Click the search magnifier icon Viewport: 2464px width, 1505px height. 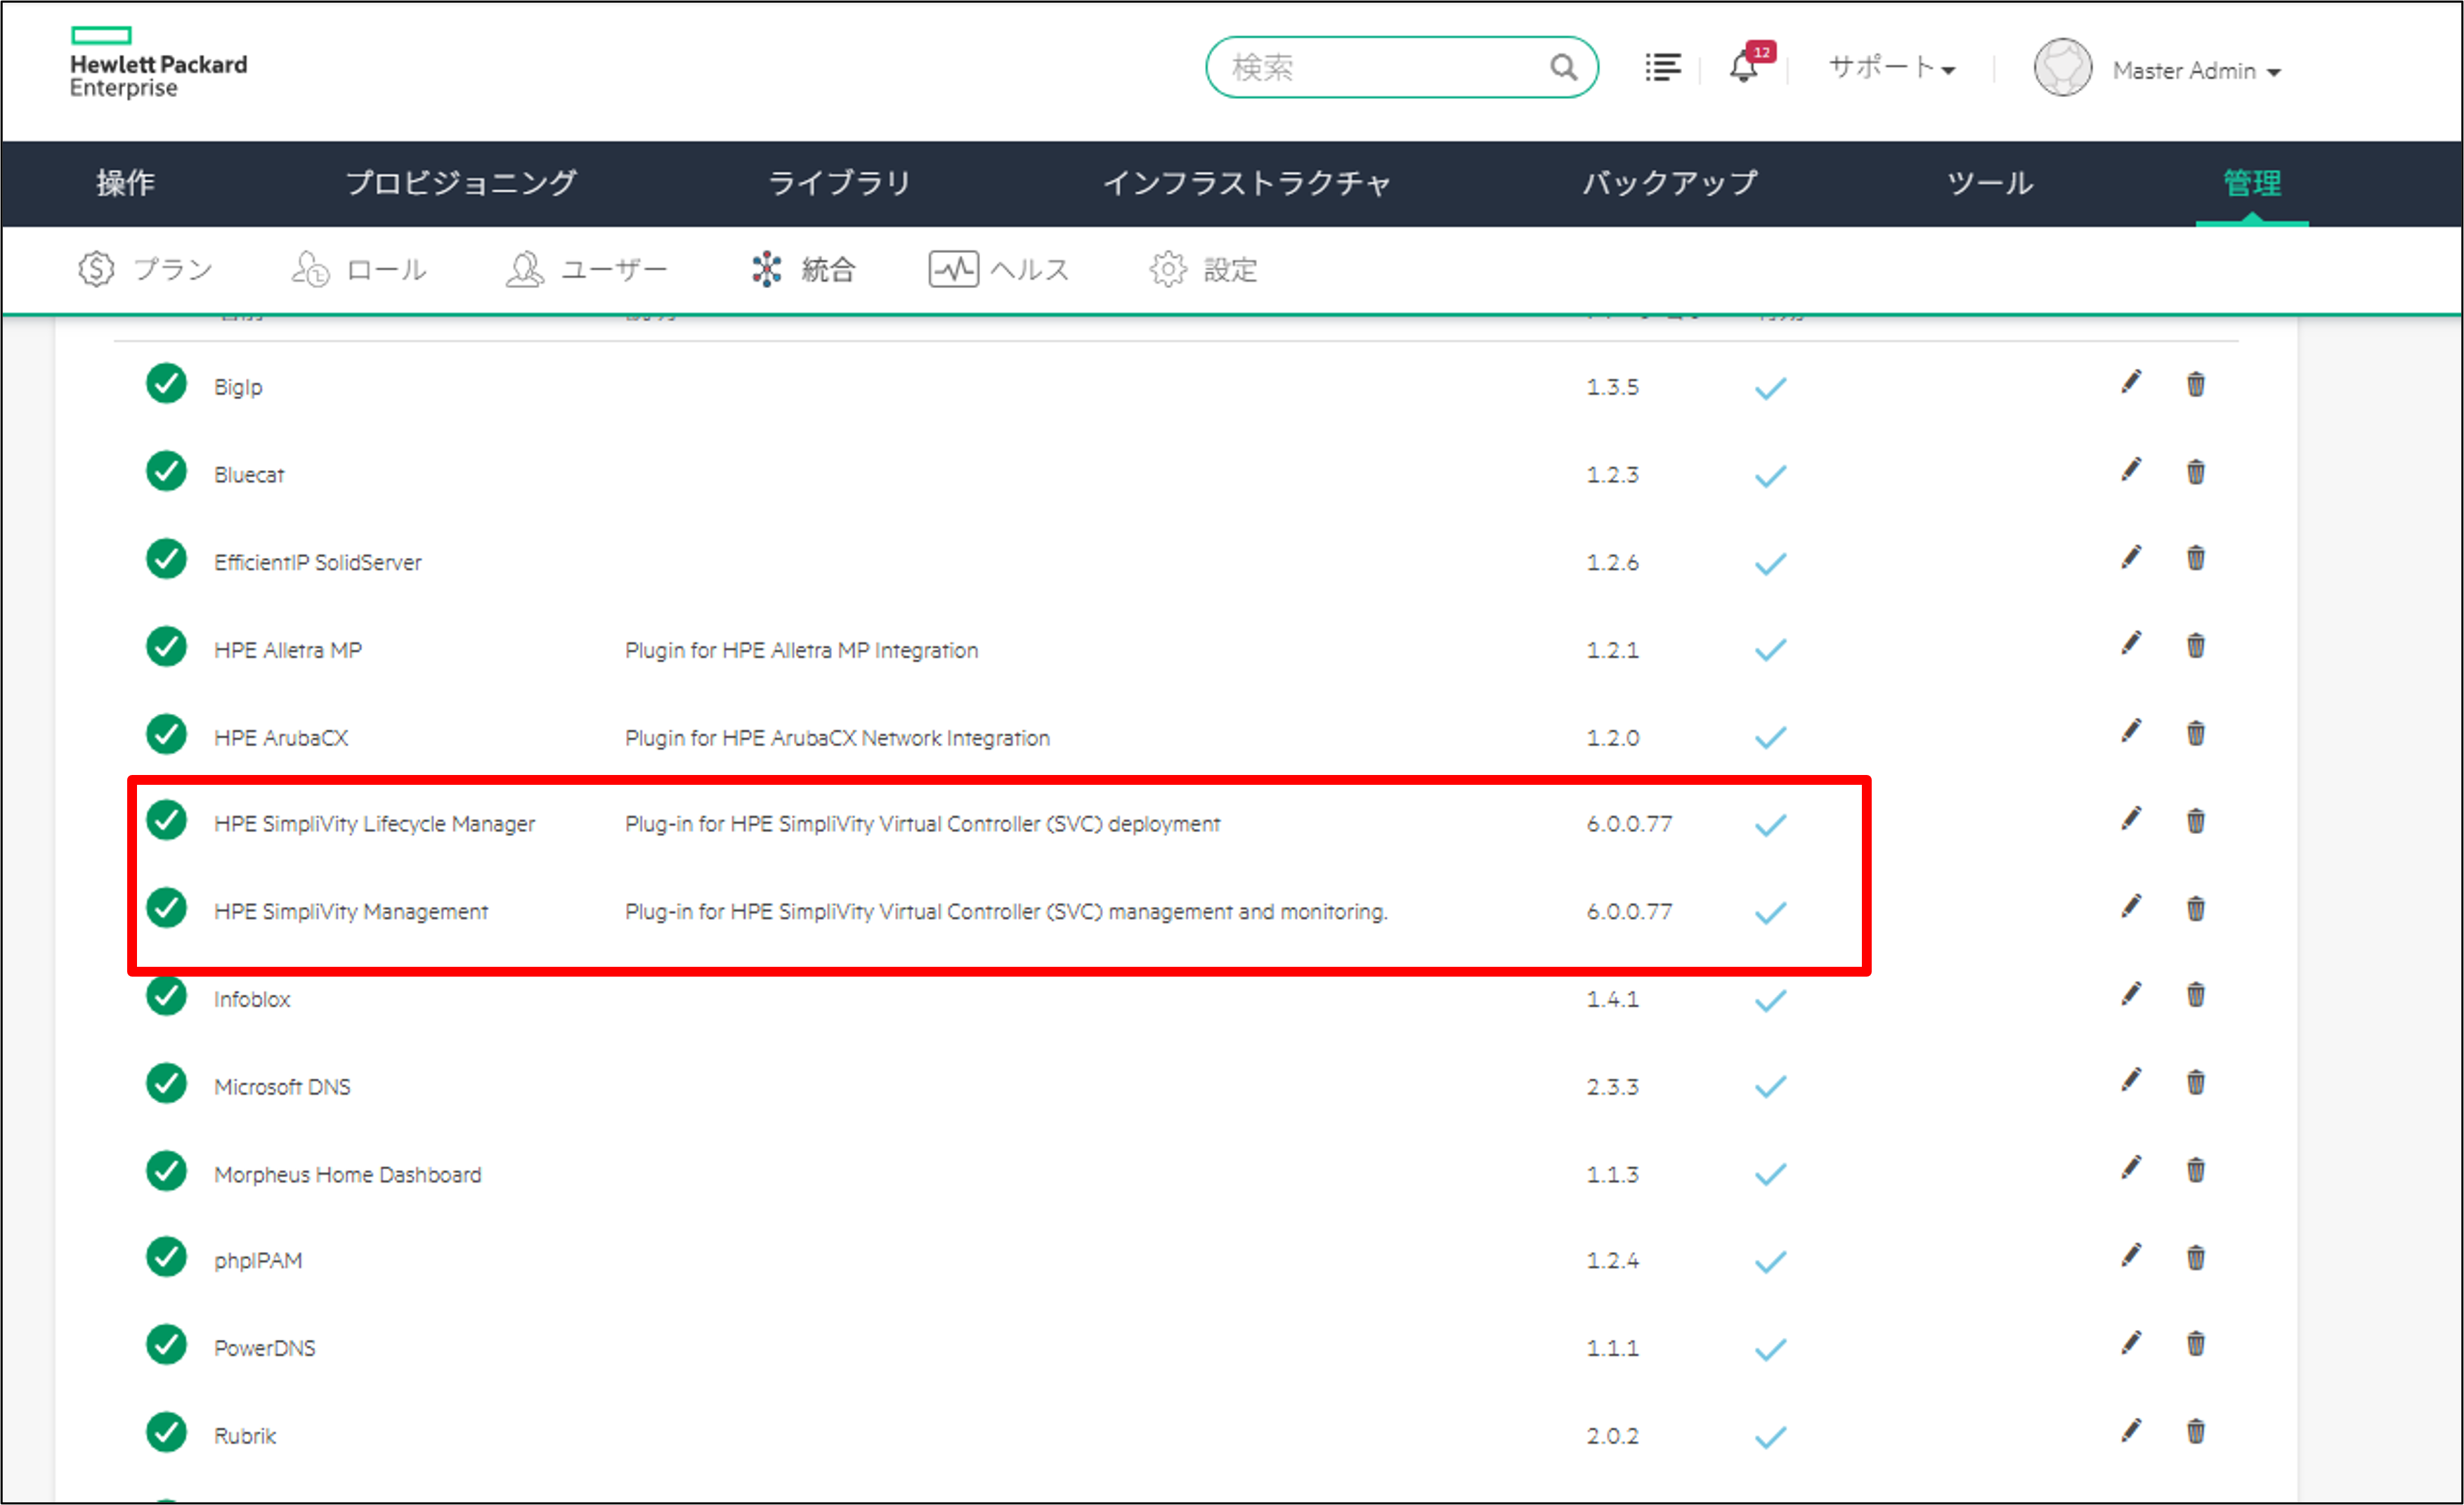pyautogui.click(x=1563, y=68)
